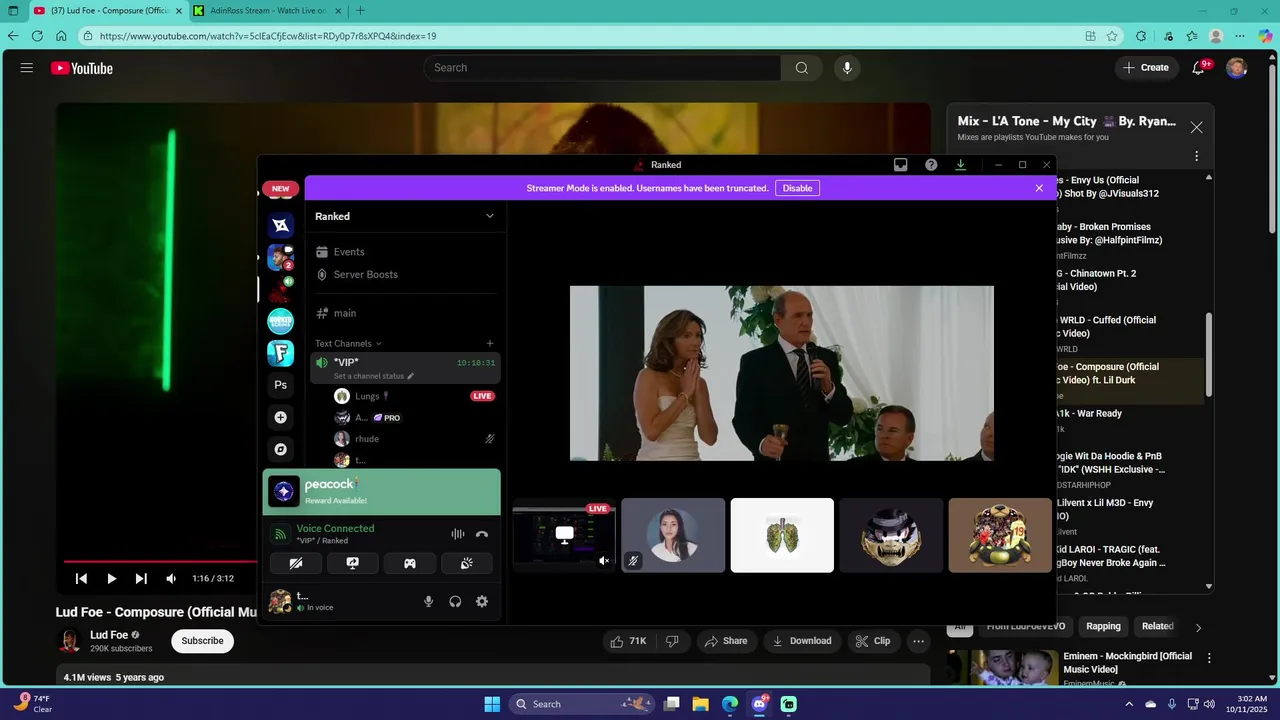
Task: Open Windows Start menu
Action: coord(492,704)
